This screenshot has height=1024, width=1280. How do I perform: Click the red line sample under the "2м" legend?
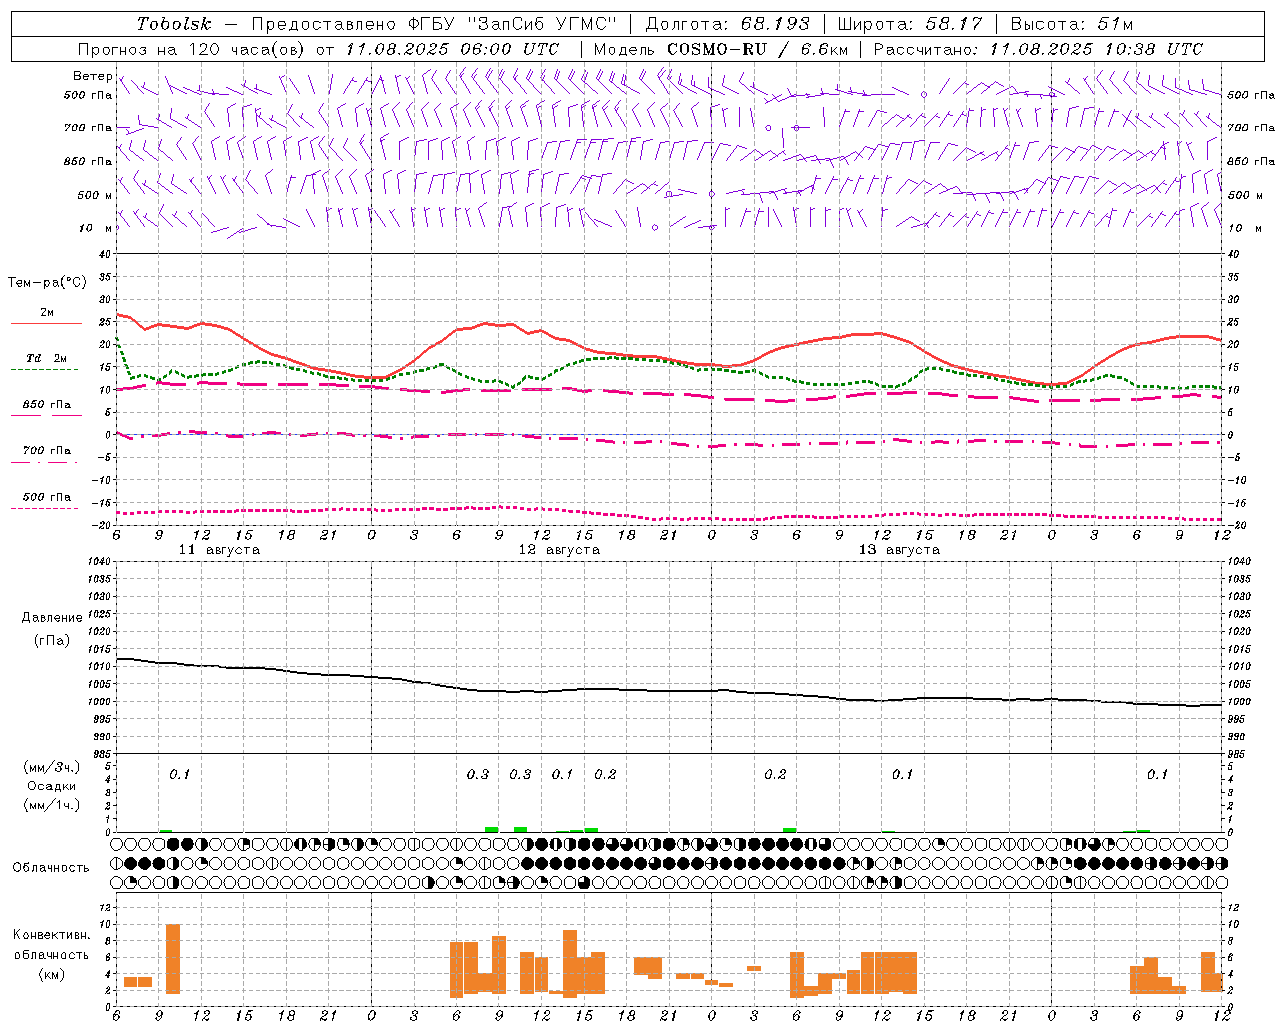[x=46, y=324]
